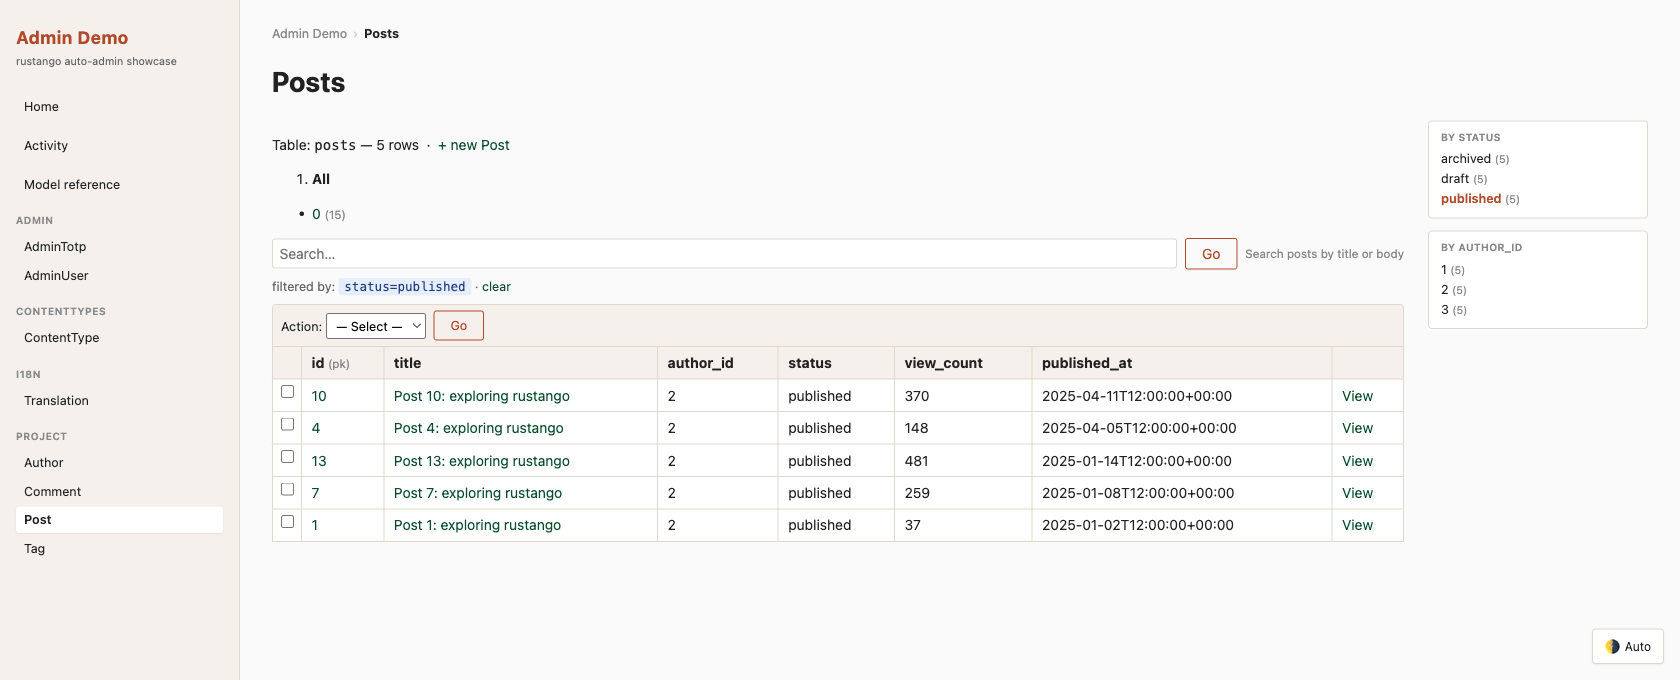Toggle the Auto theme switcher
The image size is (1680, 680).
[x=1627, y=646]
